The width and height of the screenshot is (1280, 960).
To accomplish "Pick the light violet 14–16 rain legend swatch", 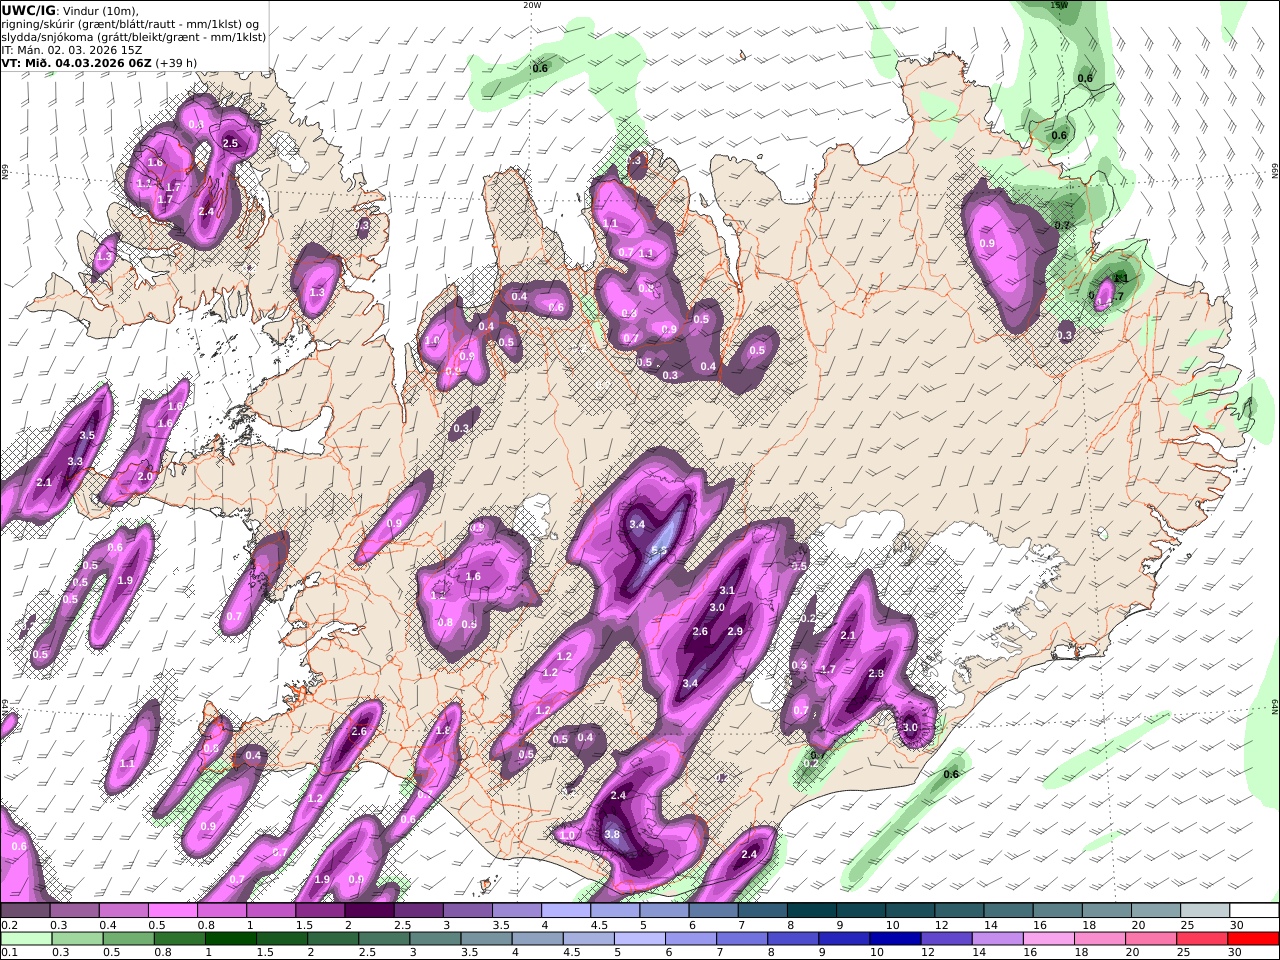I will pos(998,939).
